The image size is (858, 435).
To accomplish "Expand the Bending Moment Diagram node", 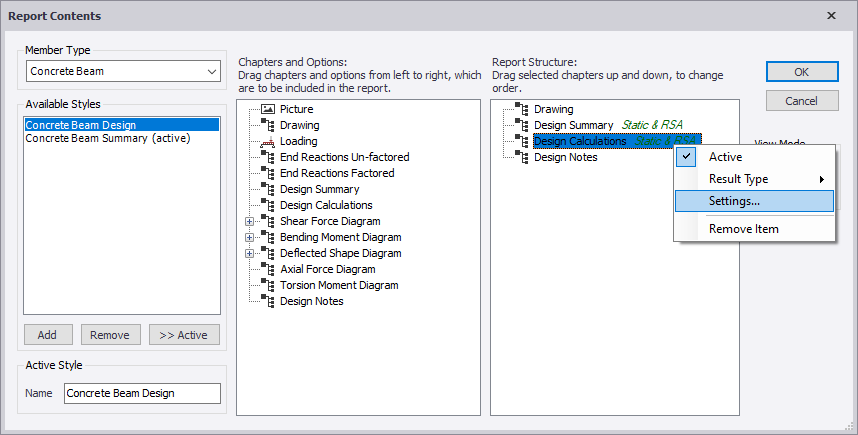I will (249, 237).
